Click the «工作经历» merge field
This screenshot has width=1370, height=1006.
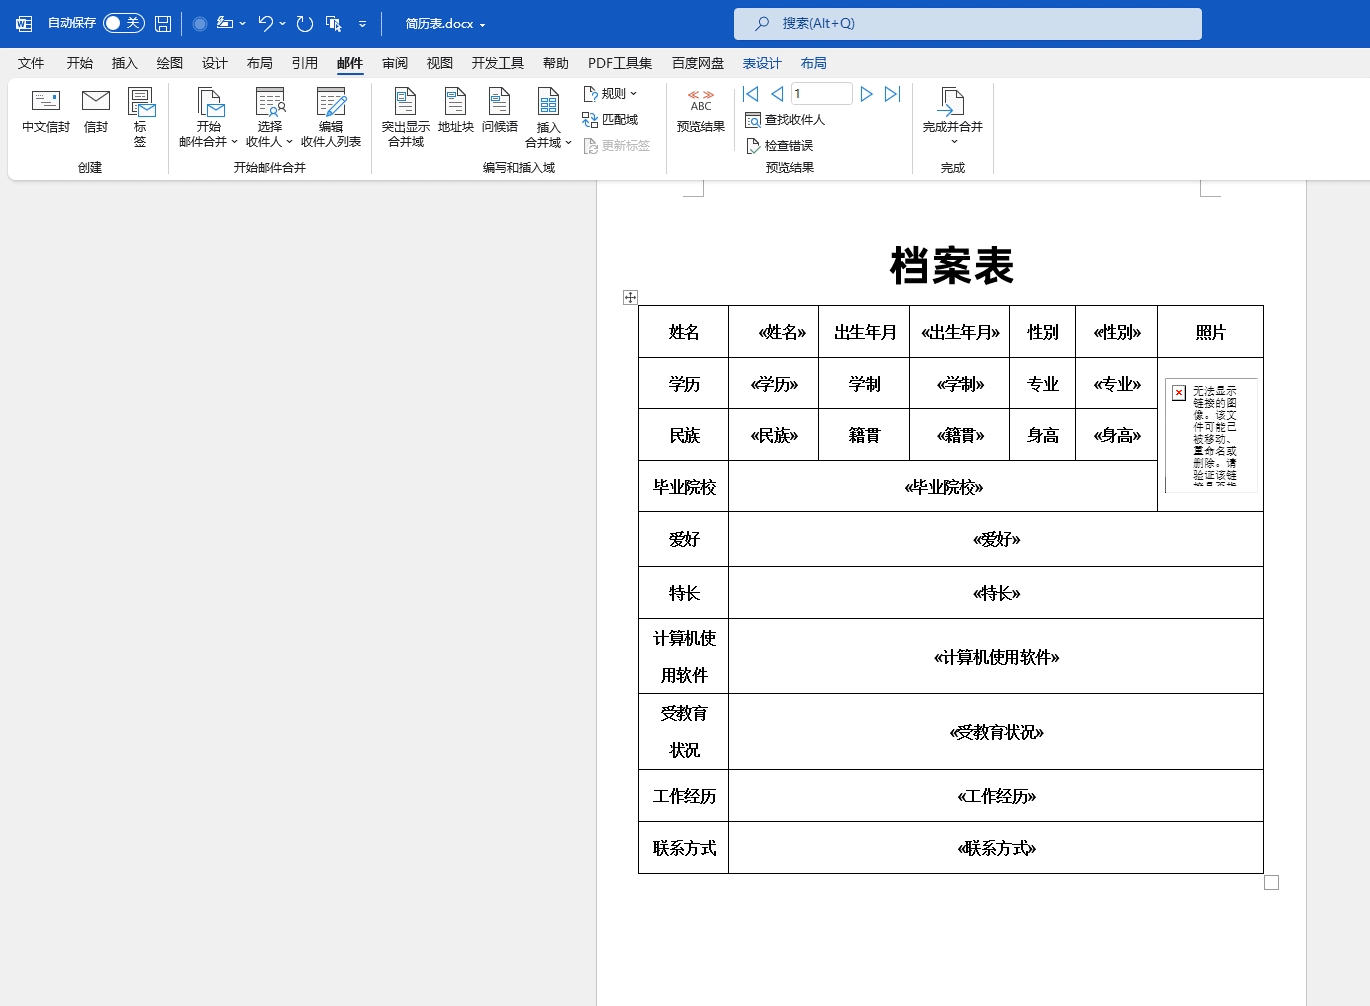tap(997, 796)
